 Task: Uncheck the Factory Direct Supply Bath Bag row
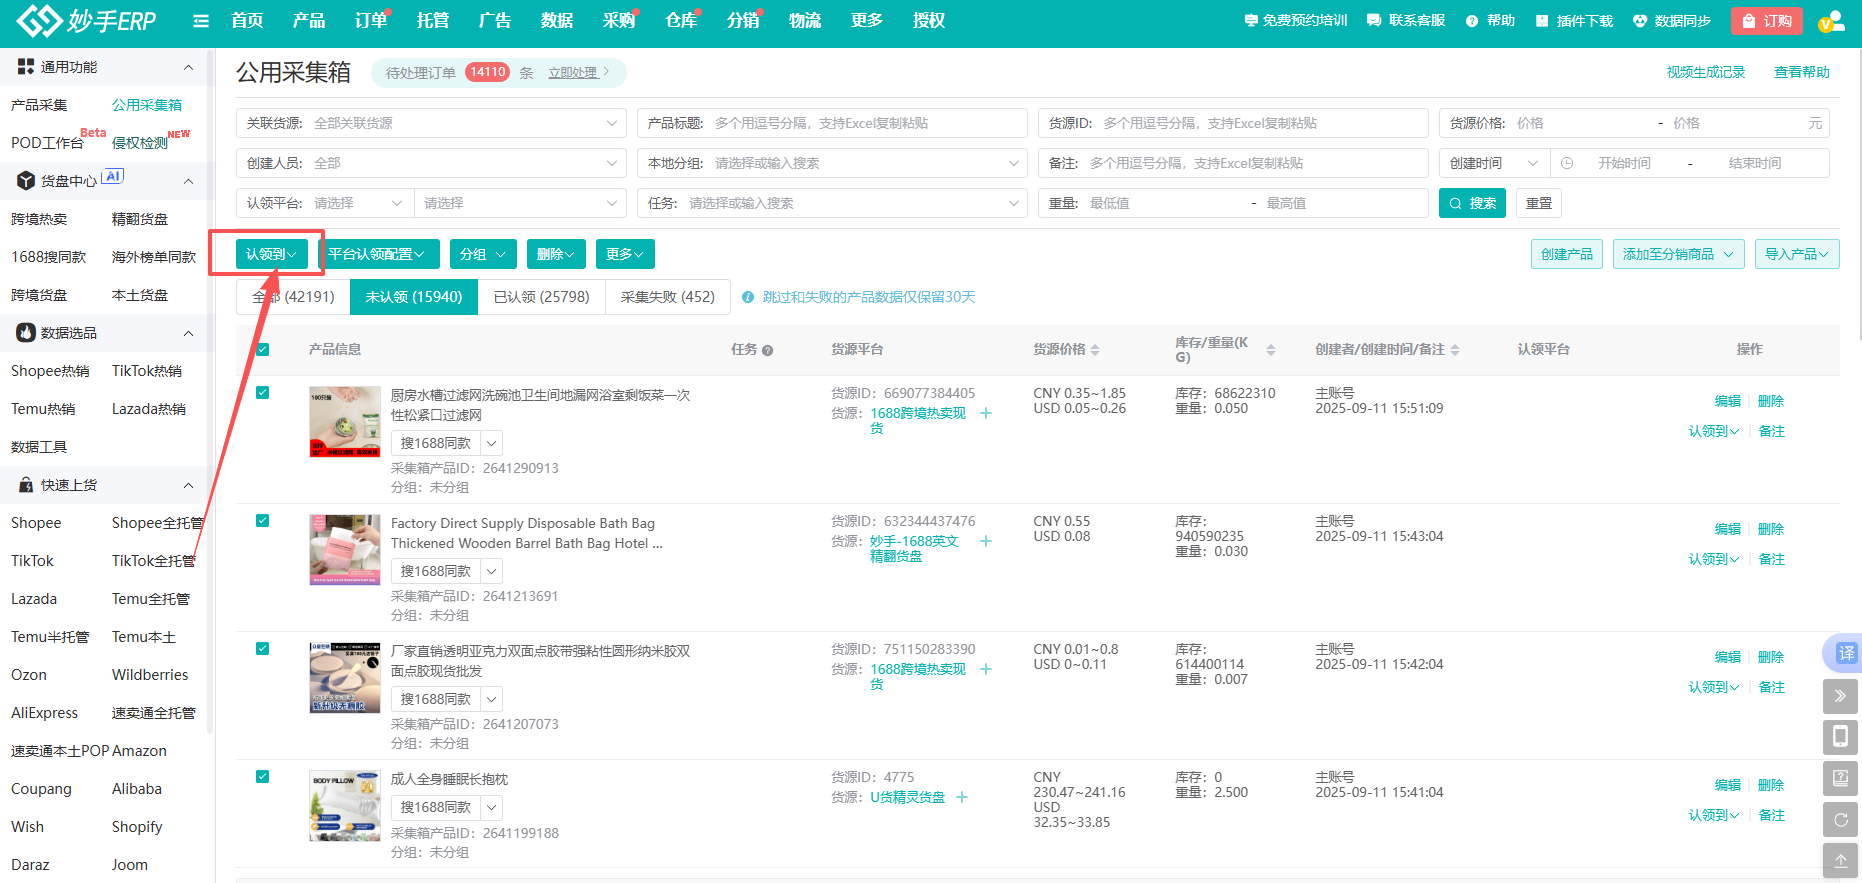click(x=263, y=520)
